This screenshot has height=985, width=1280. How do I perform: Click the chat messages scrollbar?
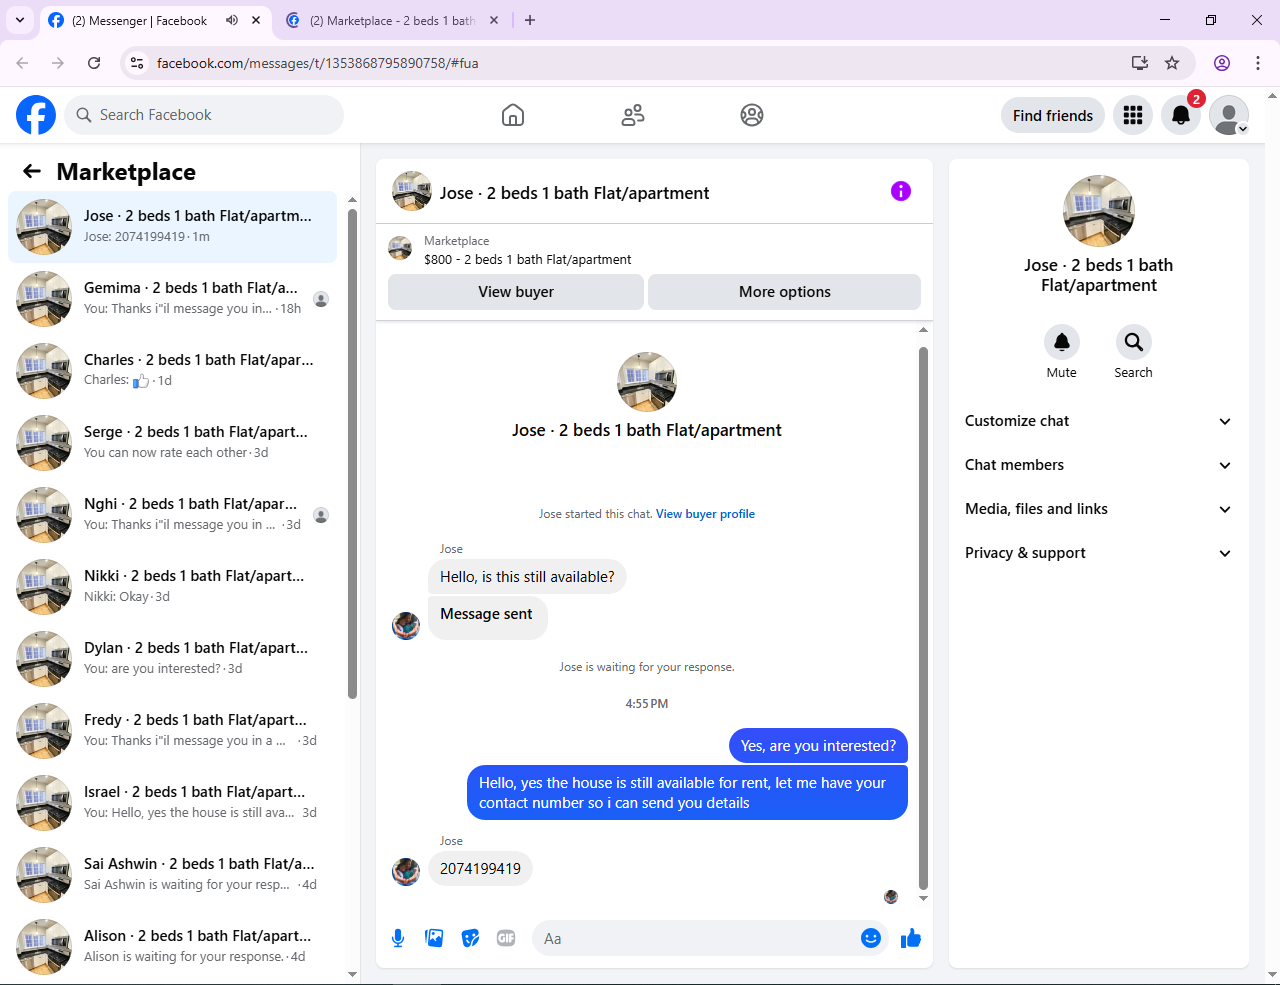coord(923,618)
